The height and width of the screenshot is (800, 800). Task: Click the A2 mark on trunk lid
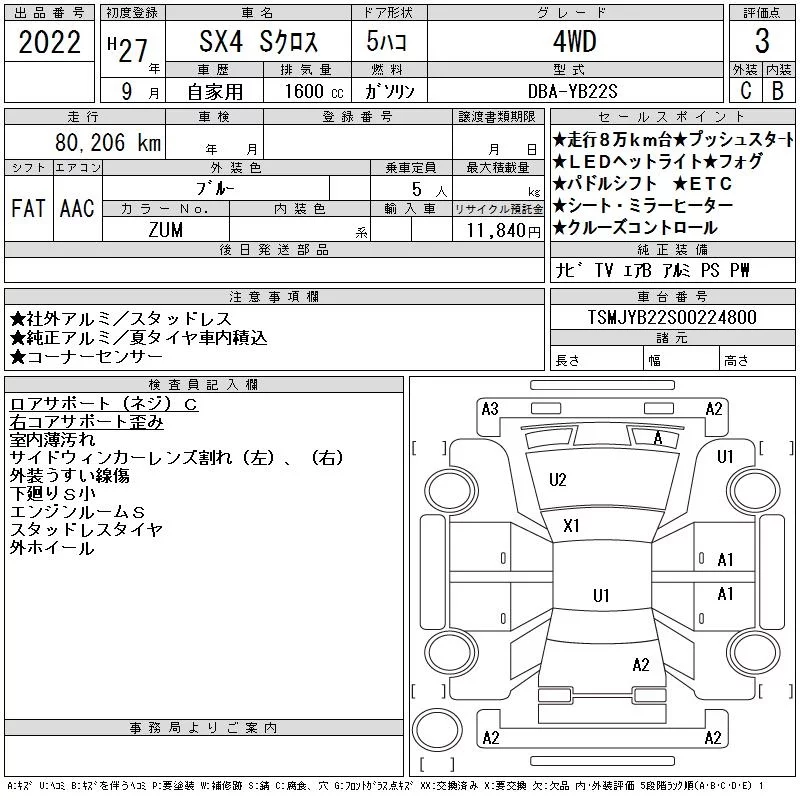(641, 665)
